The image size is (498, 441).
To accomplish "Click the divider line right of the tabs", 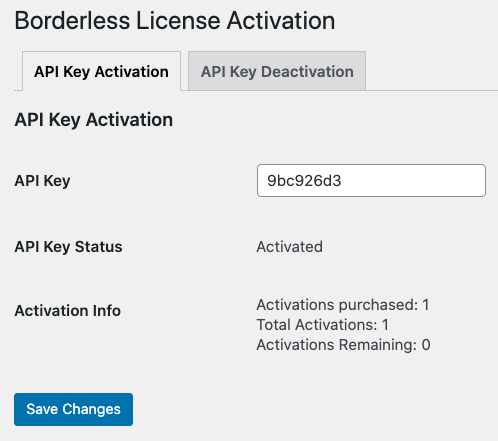I will click(x=432, y=90).
